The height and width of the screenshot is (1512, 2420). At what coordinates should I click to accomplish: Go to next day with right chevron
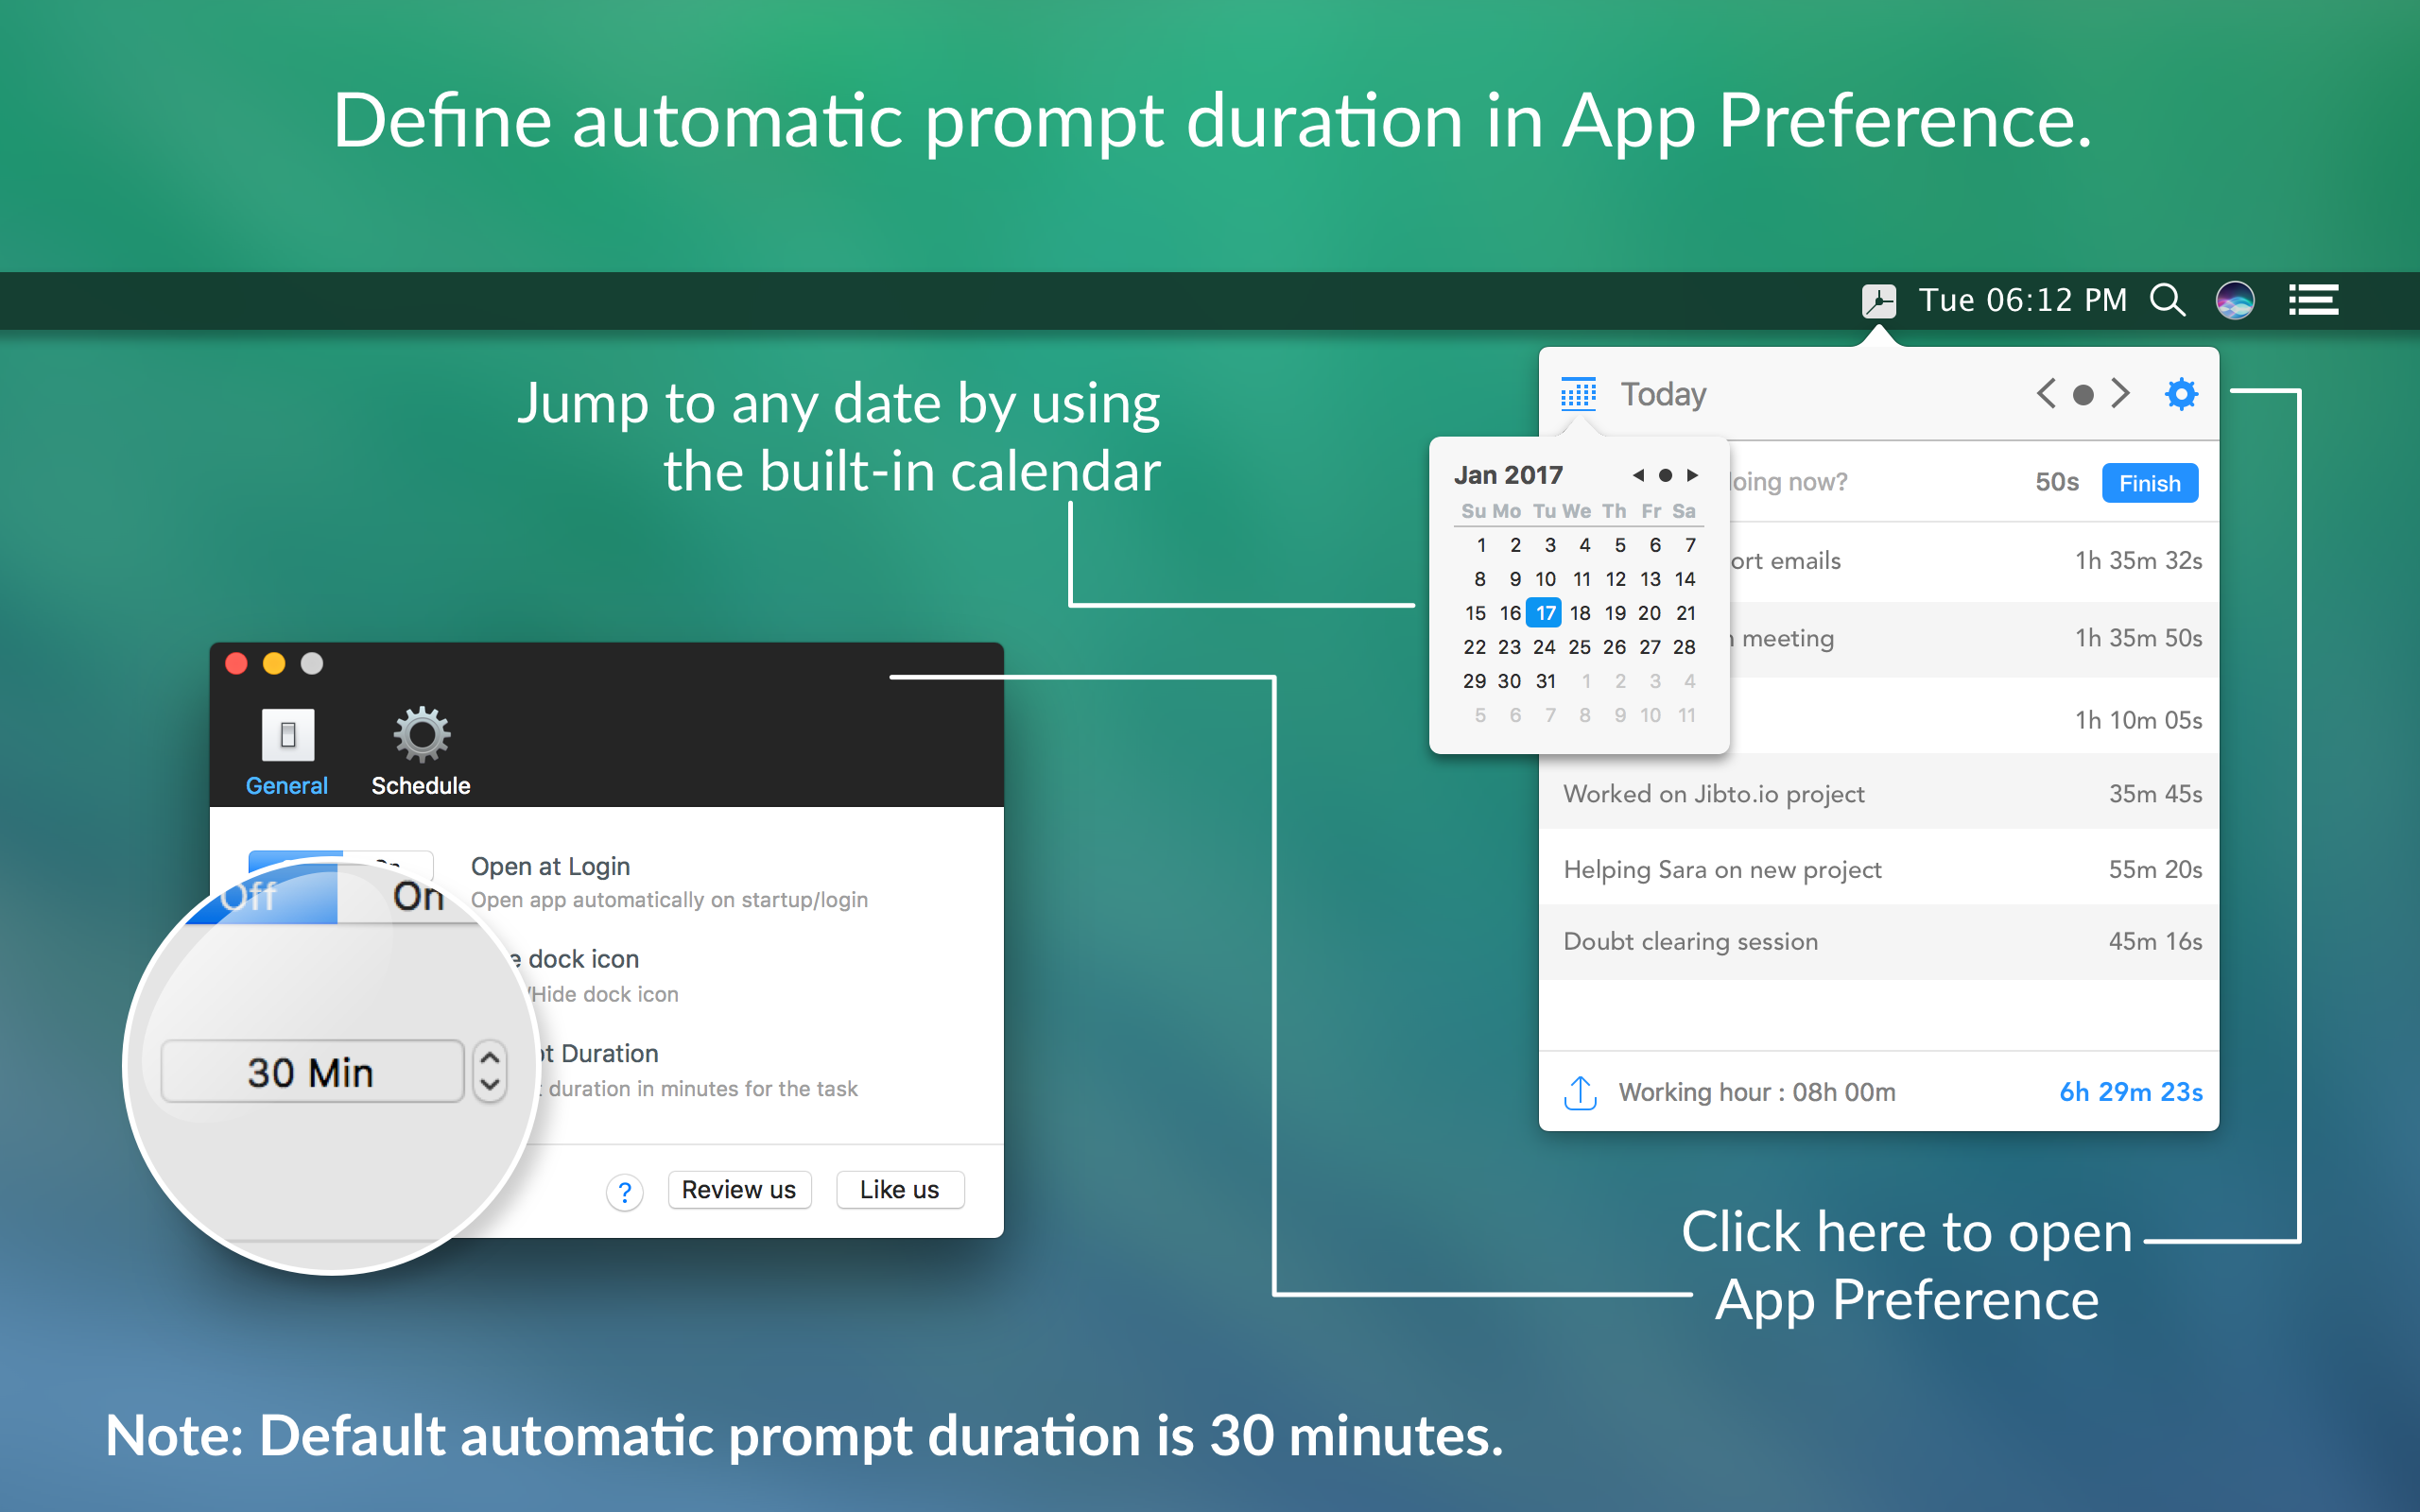pos(2120,394)
